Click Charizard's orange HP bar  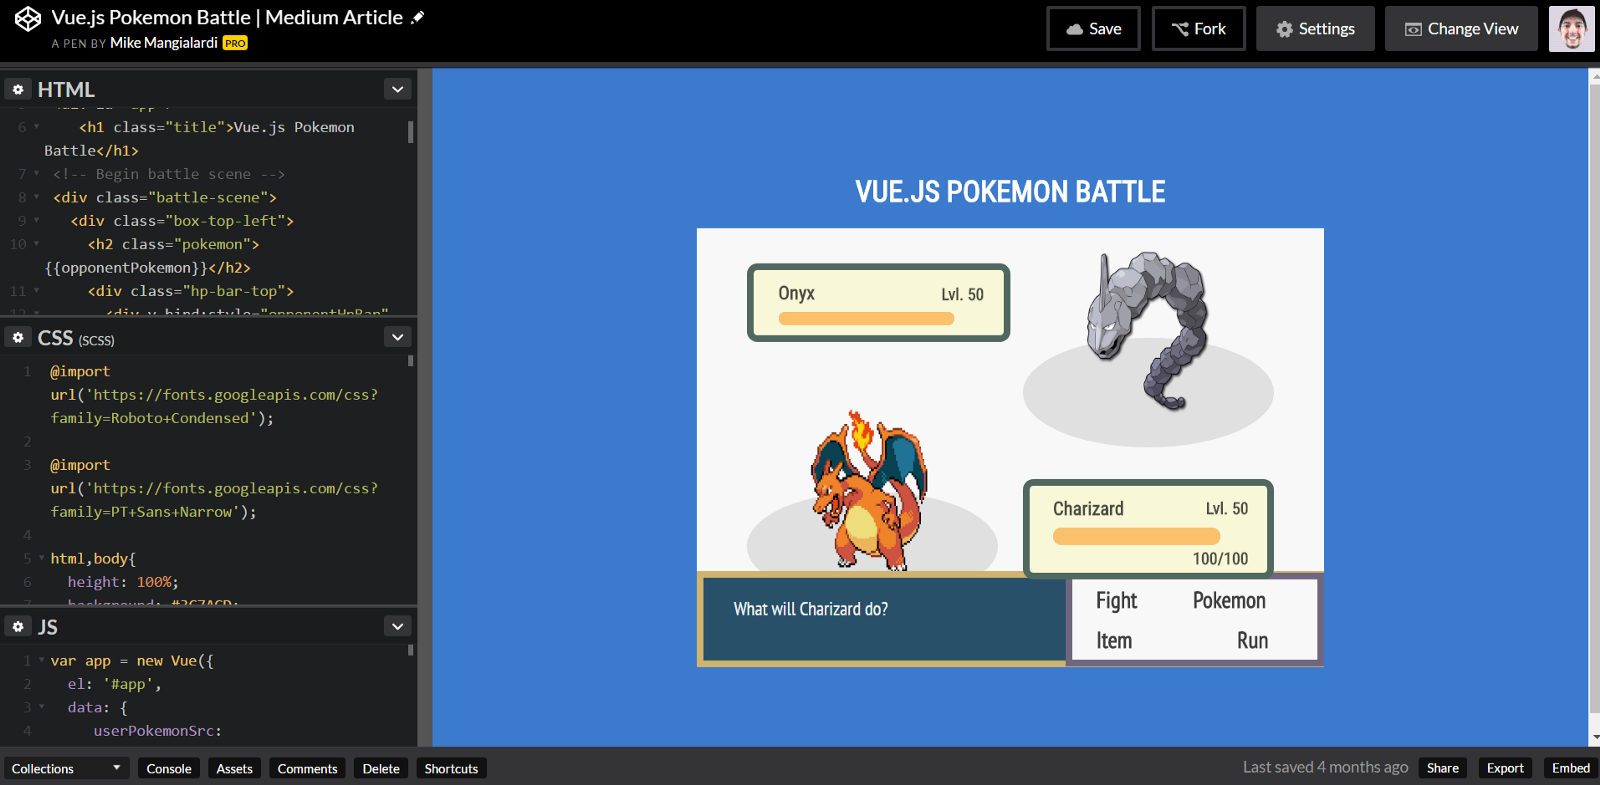pyautogui.click(x=1136, y=536)
